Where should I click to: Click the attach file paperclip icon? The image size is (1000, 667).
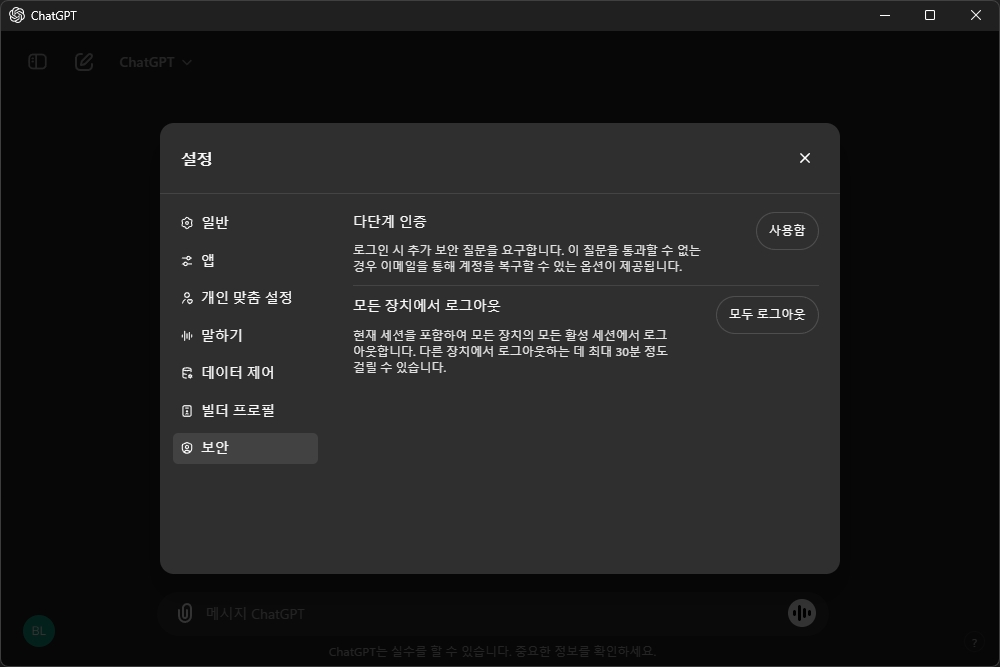185,613
